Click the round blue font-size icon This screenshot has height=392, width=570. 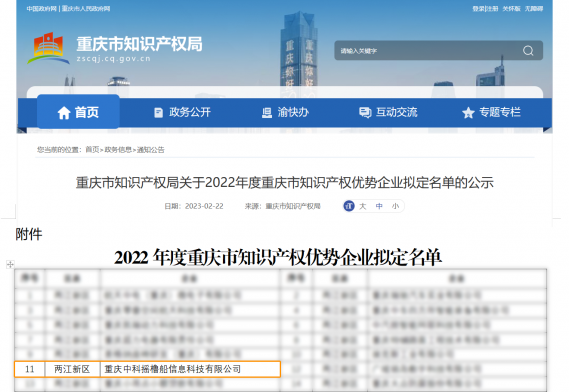(x=349, y=206)
